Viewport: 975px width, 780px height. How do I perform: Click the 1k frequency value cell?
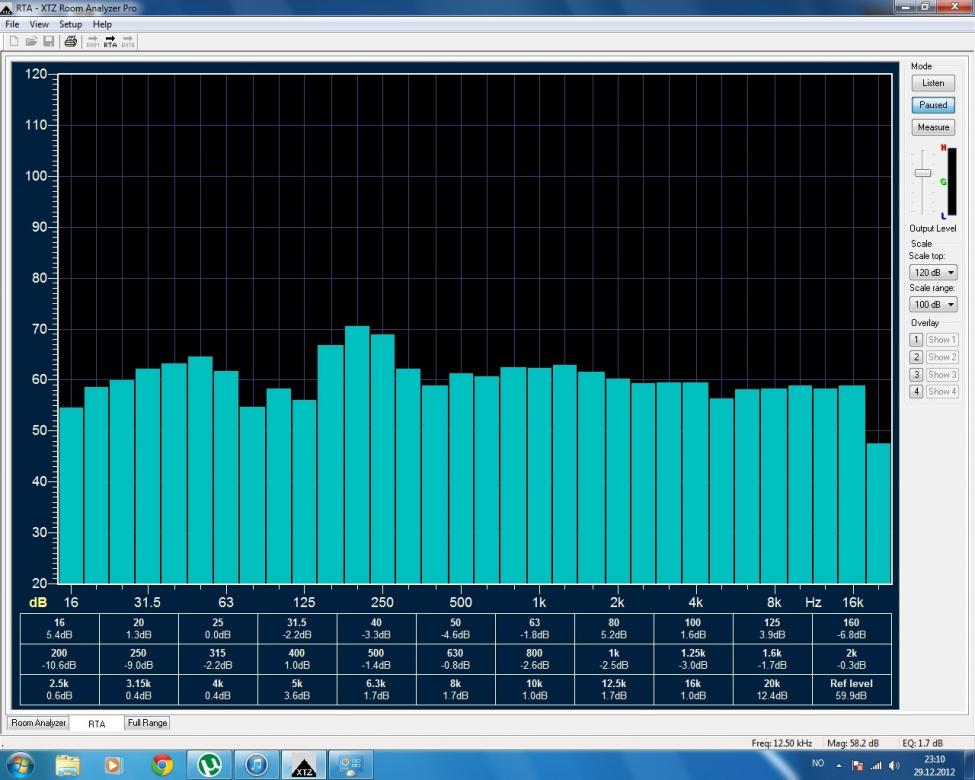pos(614,659)
